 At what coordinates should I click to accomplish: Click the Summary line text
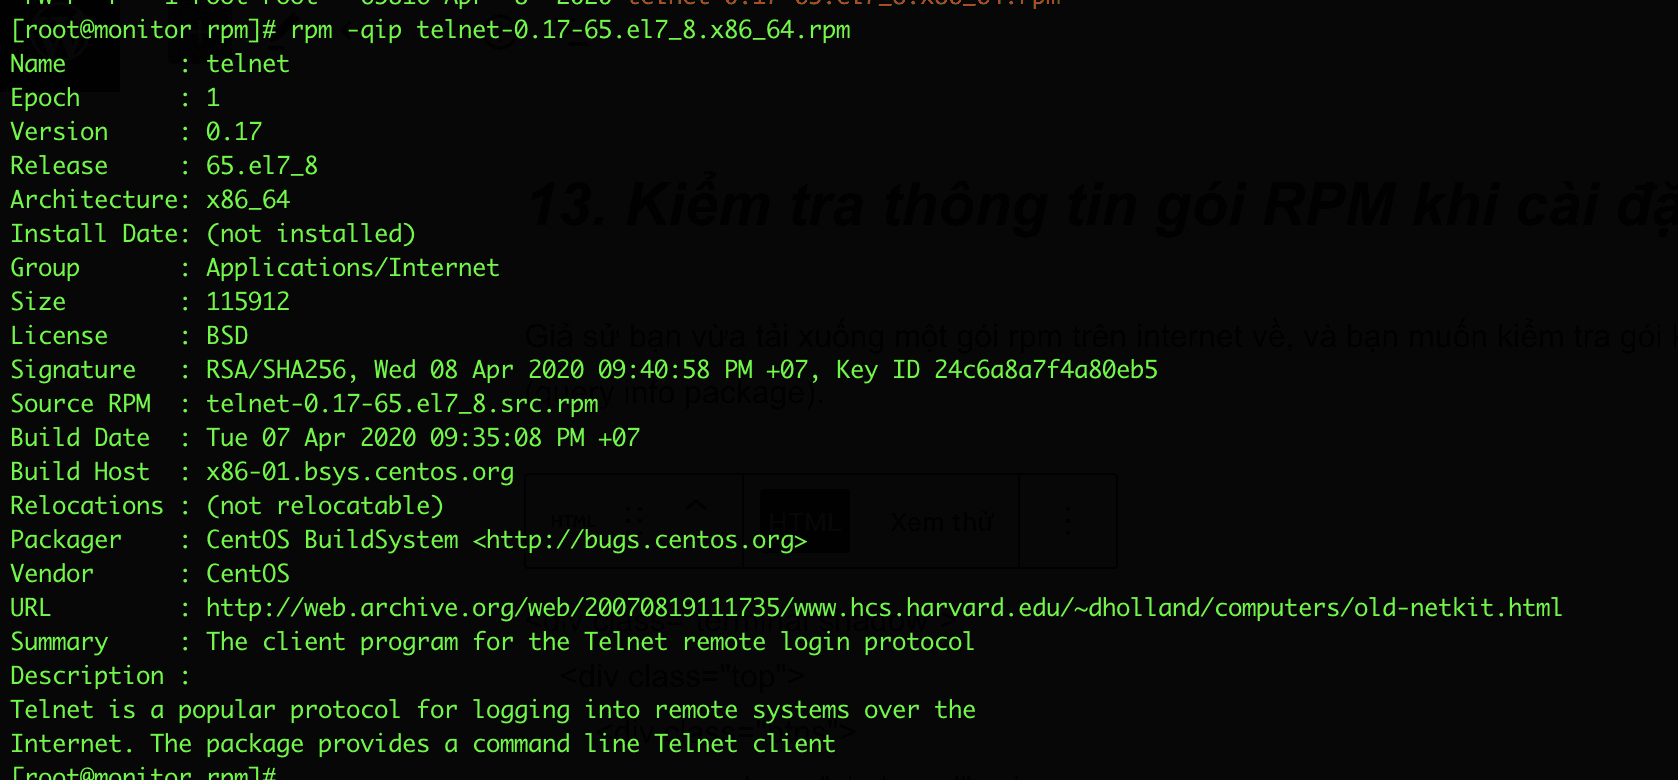(x=590, y=642)
